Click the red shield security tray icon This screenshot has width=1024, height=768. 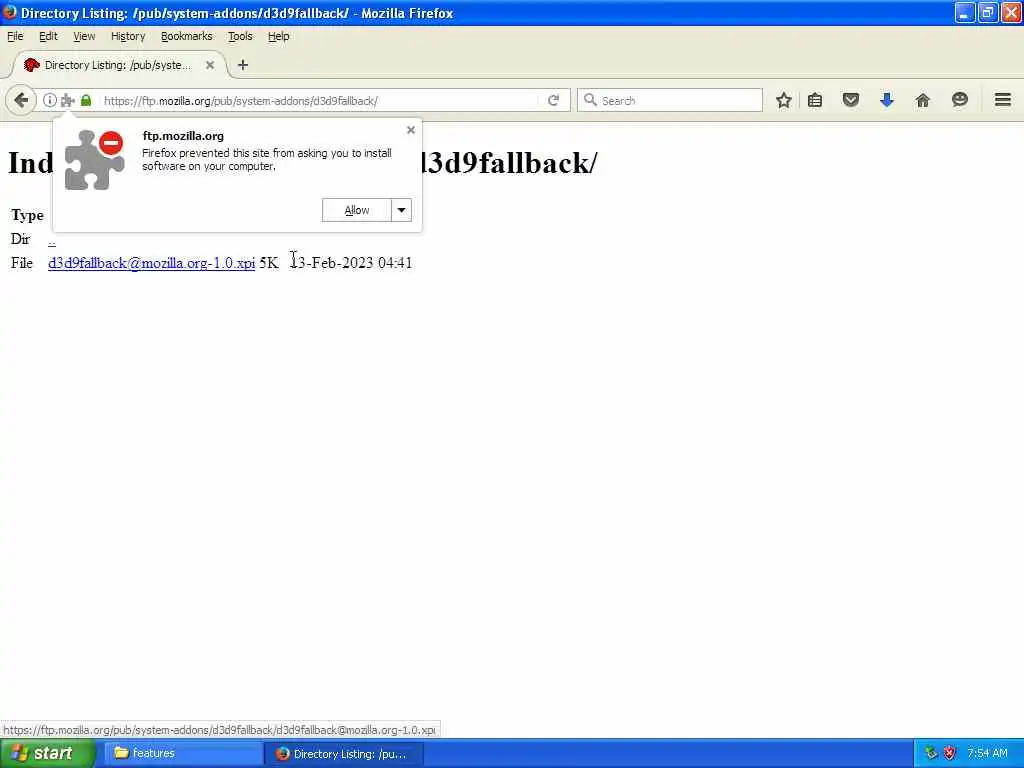(950, 753)
